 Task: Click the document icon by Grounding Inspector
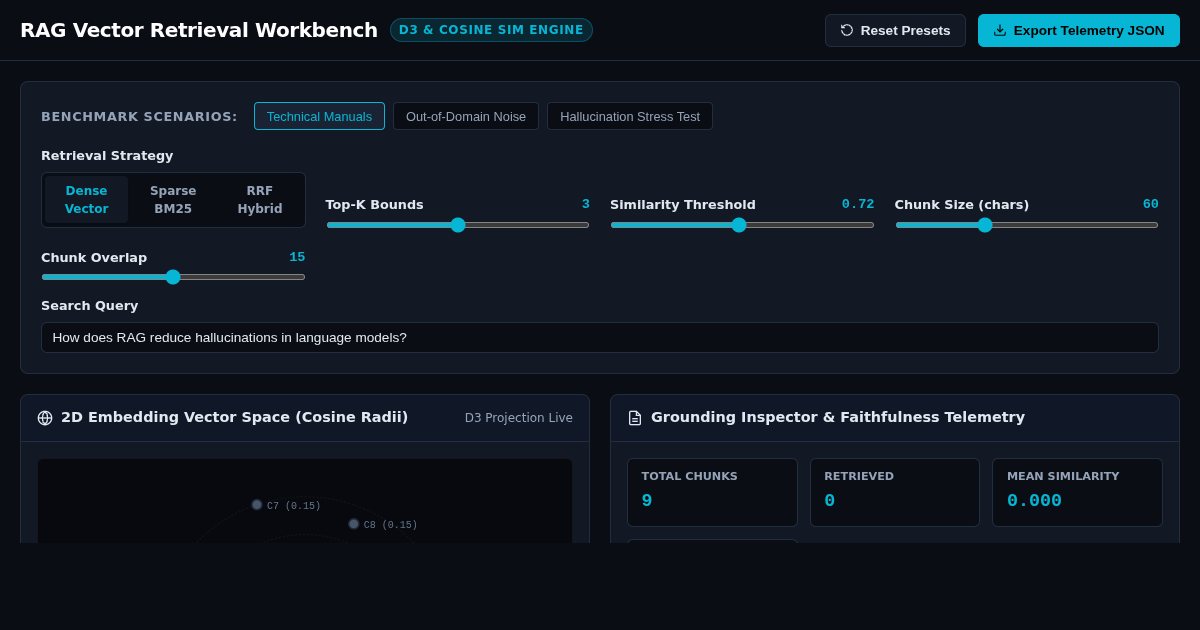[635, 418]
